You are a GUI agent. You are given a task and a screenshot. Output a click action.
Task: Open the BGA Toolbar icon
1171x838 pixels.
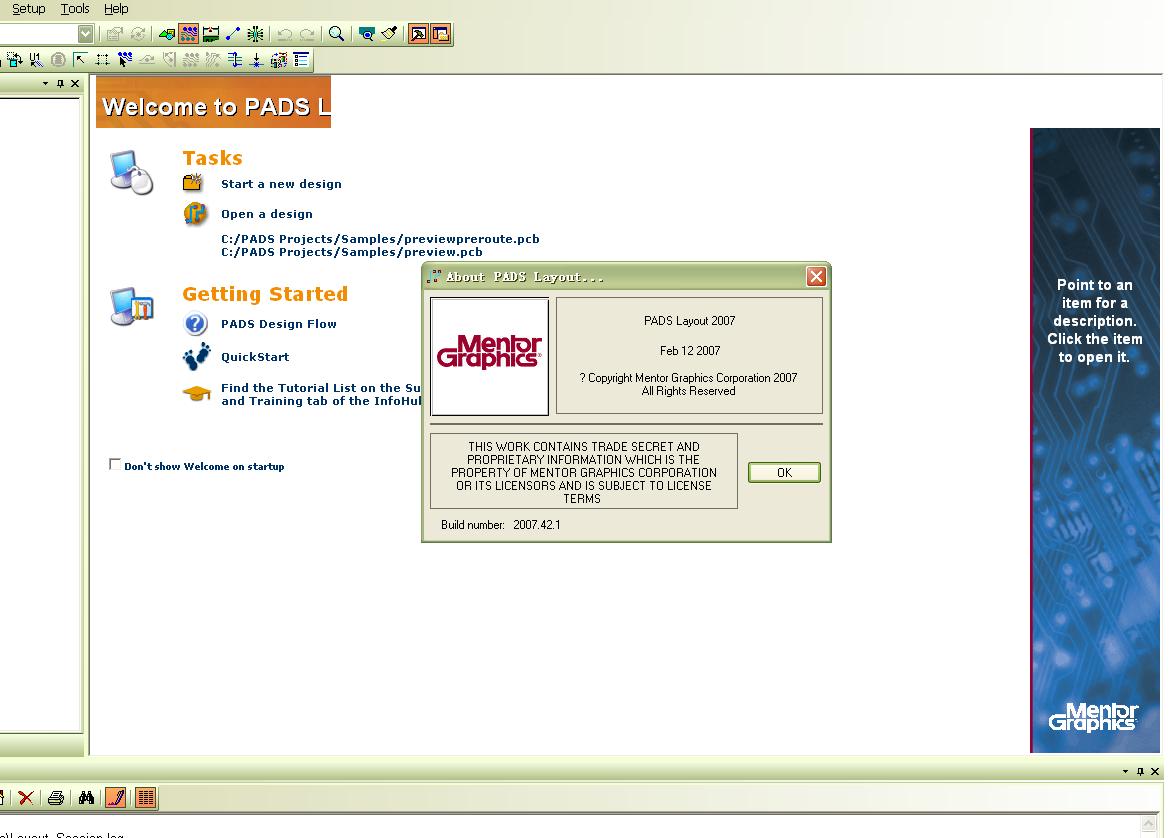coord(255,34)
